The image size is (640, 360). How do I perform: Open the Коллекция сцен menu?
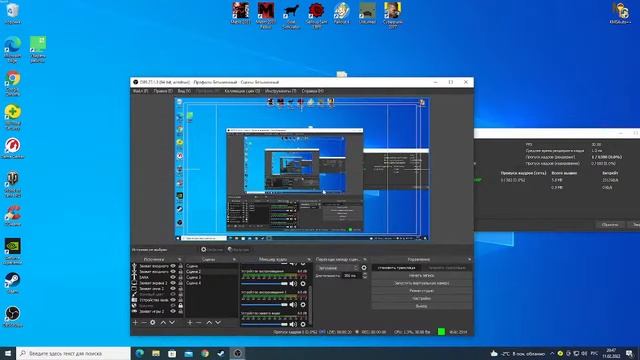click(242, 91)
